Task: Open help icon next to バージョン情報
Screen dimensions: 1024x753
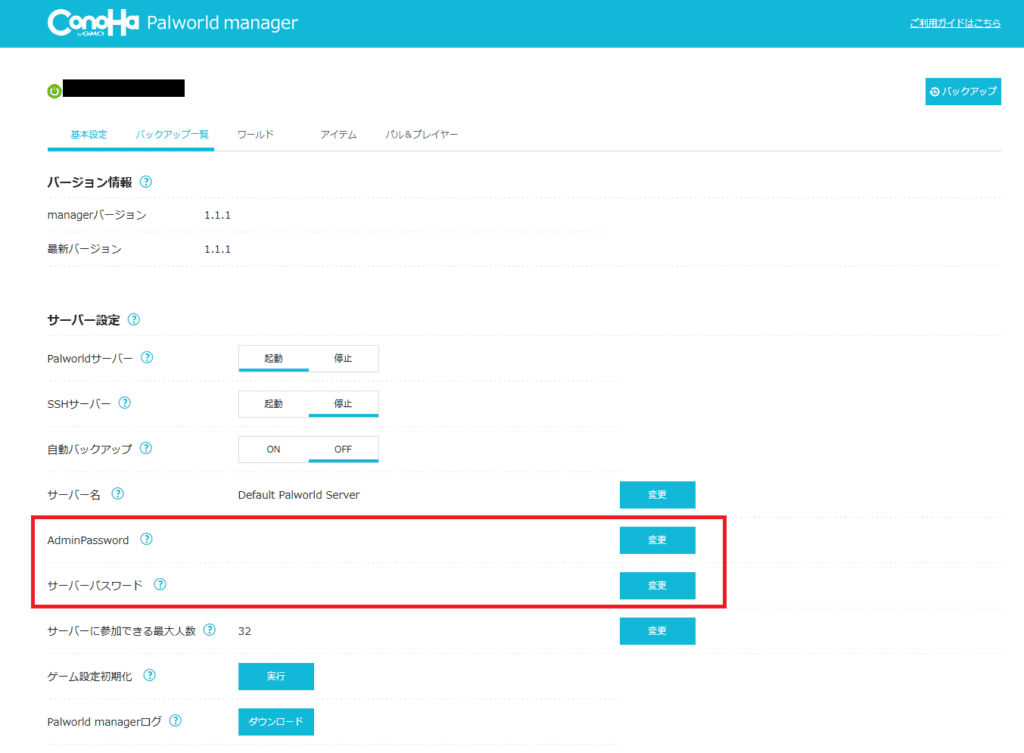Action: tap(146, 182)
